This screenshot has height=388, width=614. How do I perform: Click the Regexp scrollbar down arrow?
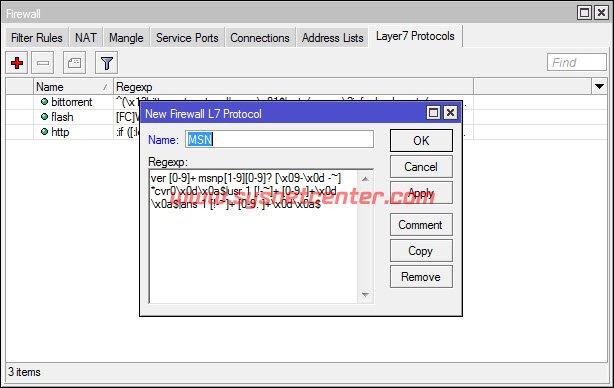(x=365, y=294)
